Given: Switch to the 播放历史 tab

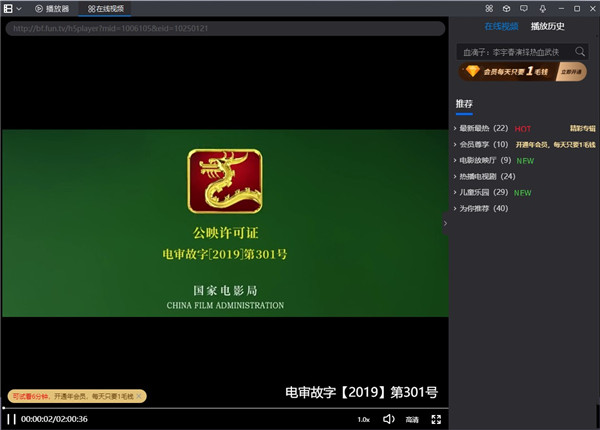Looking at the screenshot, I should (548, 26).
